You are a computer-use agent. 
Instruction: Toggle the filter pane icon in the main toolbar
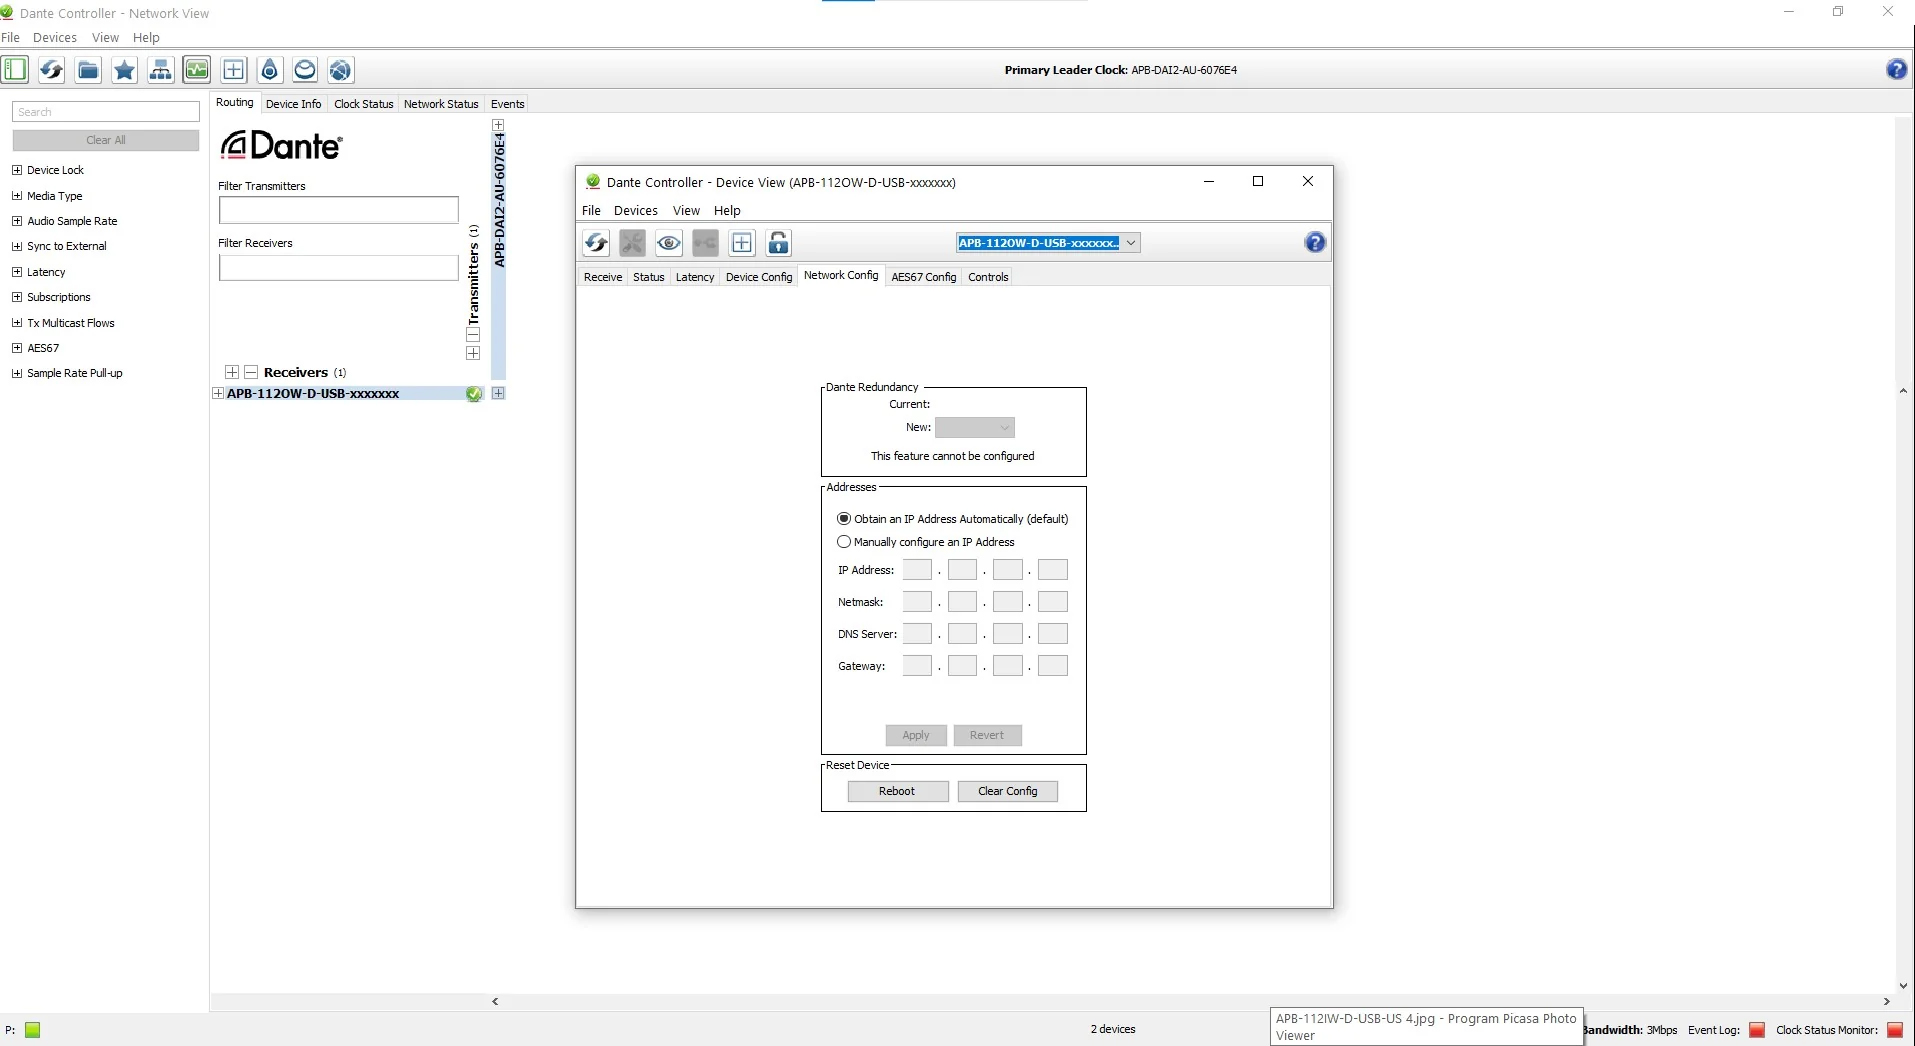click(15, 70)
